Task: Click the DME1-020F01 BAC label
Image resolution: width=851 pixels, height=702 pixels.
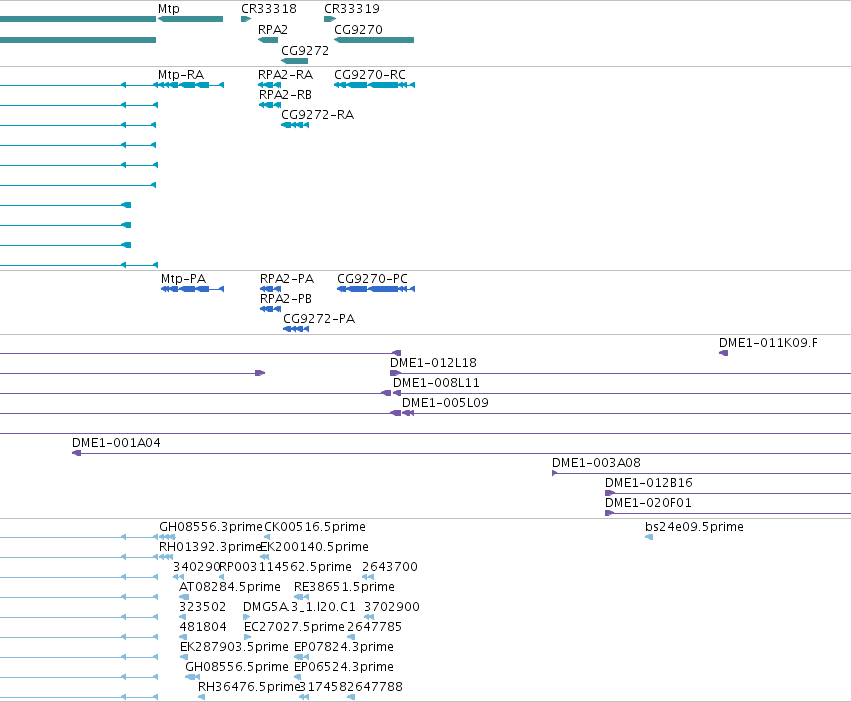Action: pos(648,504)
